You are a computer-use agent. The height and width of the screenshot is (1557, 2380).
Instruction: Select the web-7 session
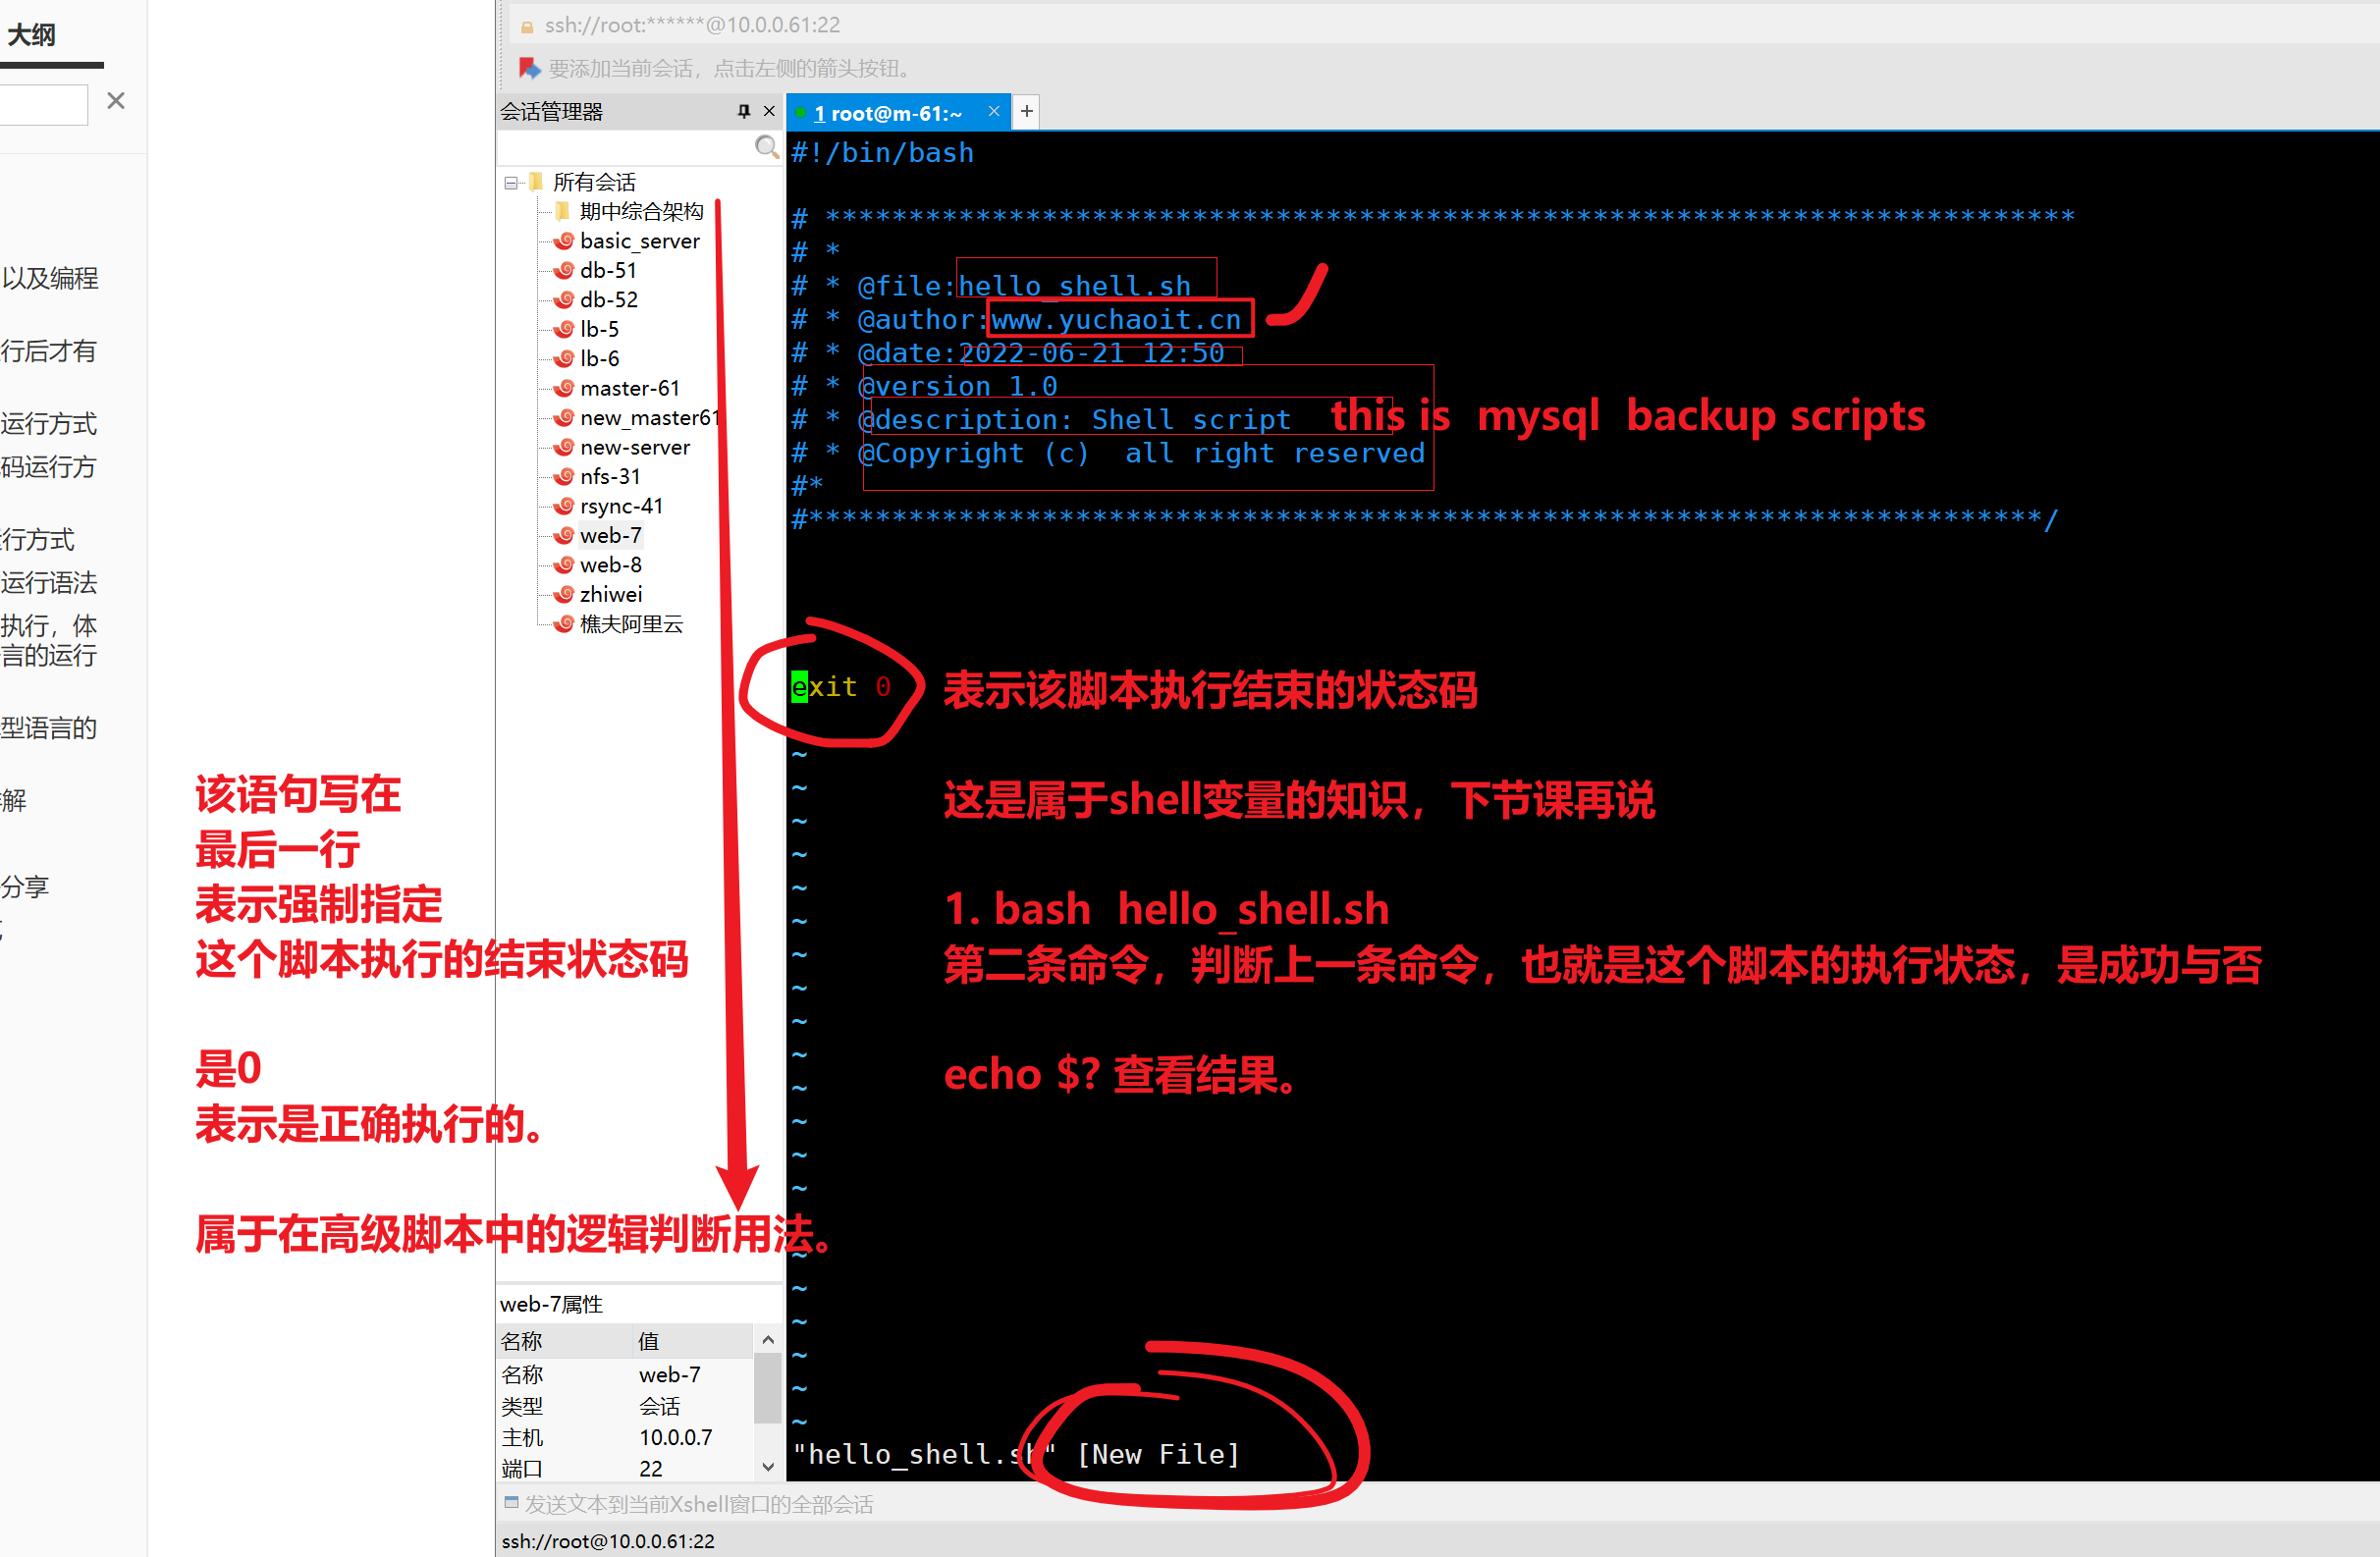[x=610, y=535]
